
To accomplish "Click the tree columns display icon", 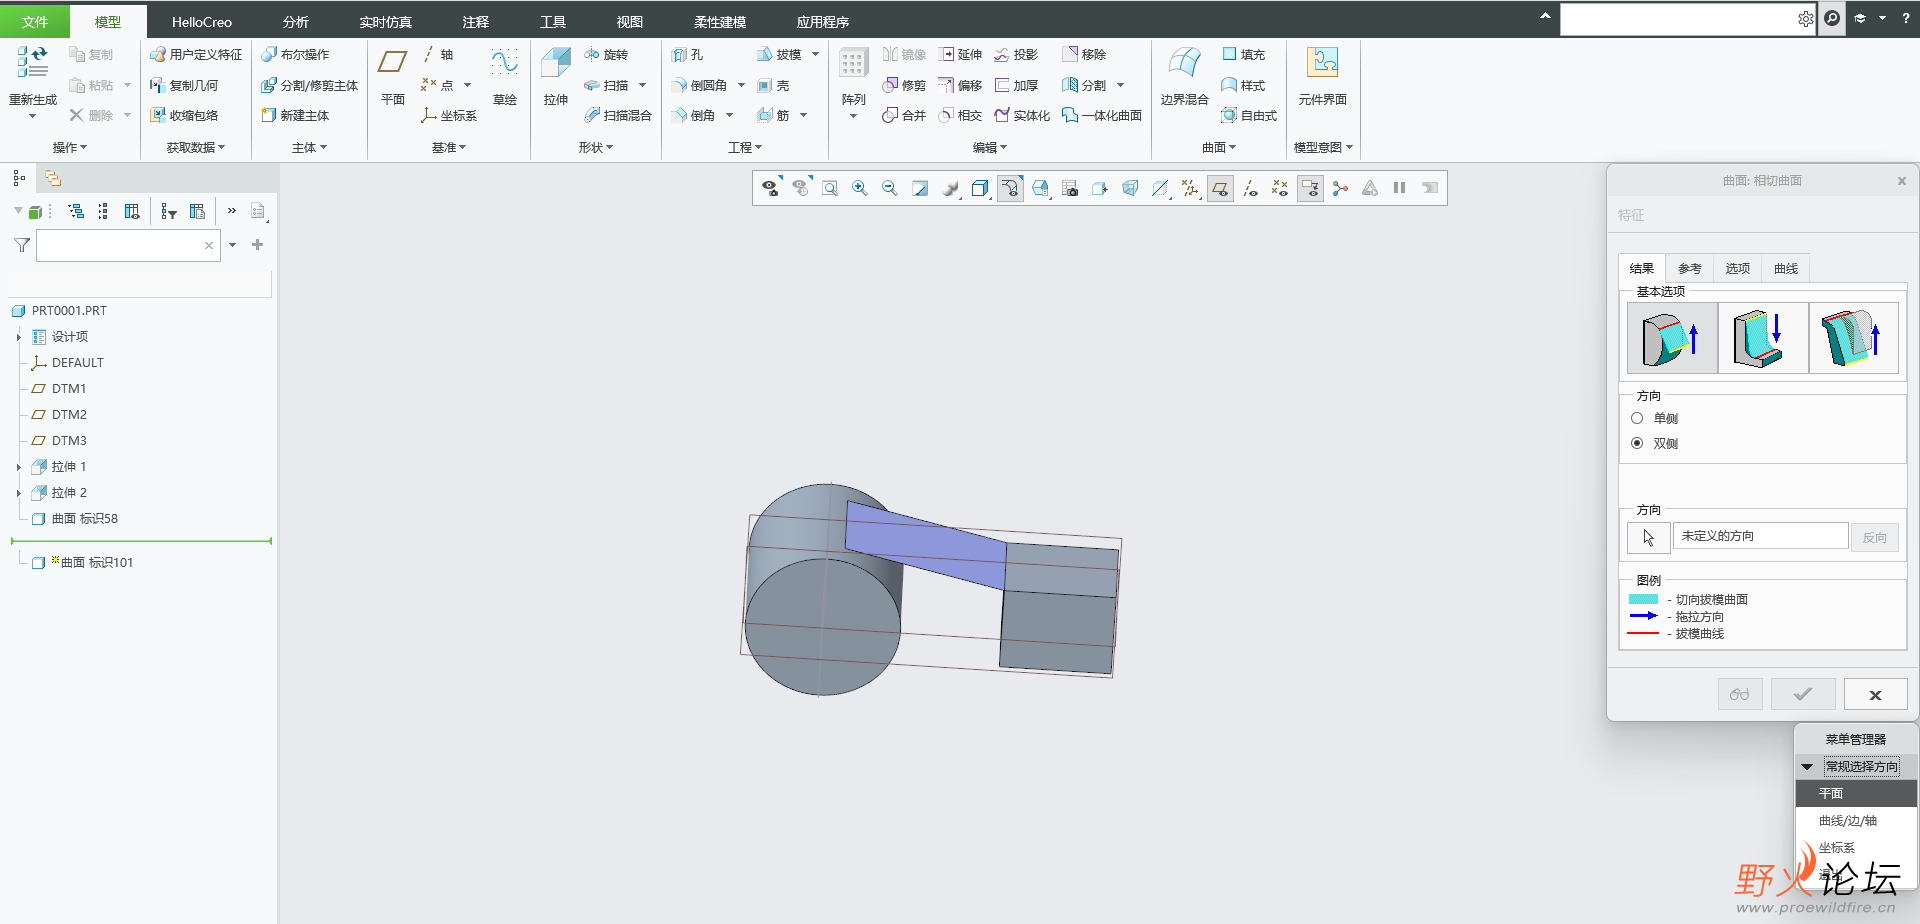I will tap(132, 211).
